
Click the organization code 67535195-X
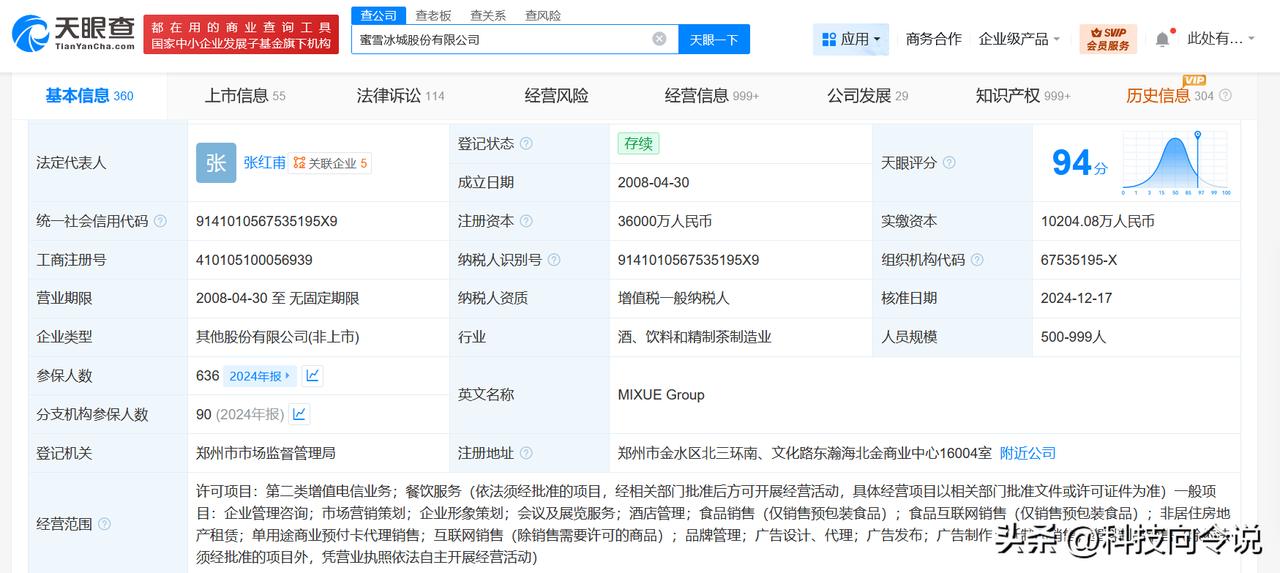[x=1078, y=260]
